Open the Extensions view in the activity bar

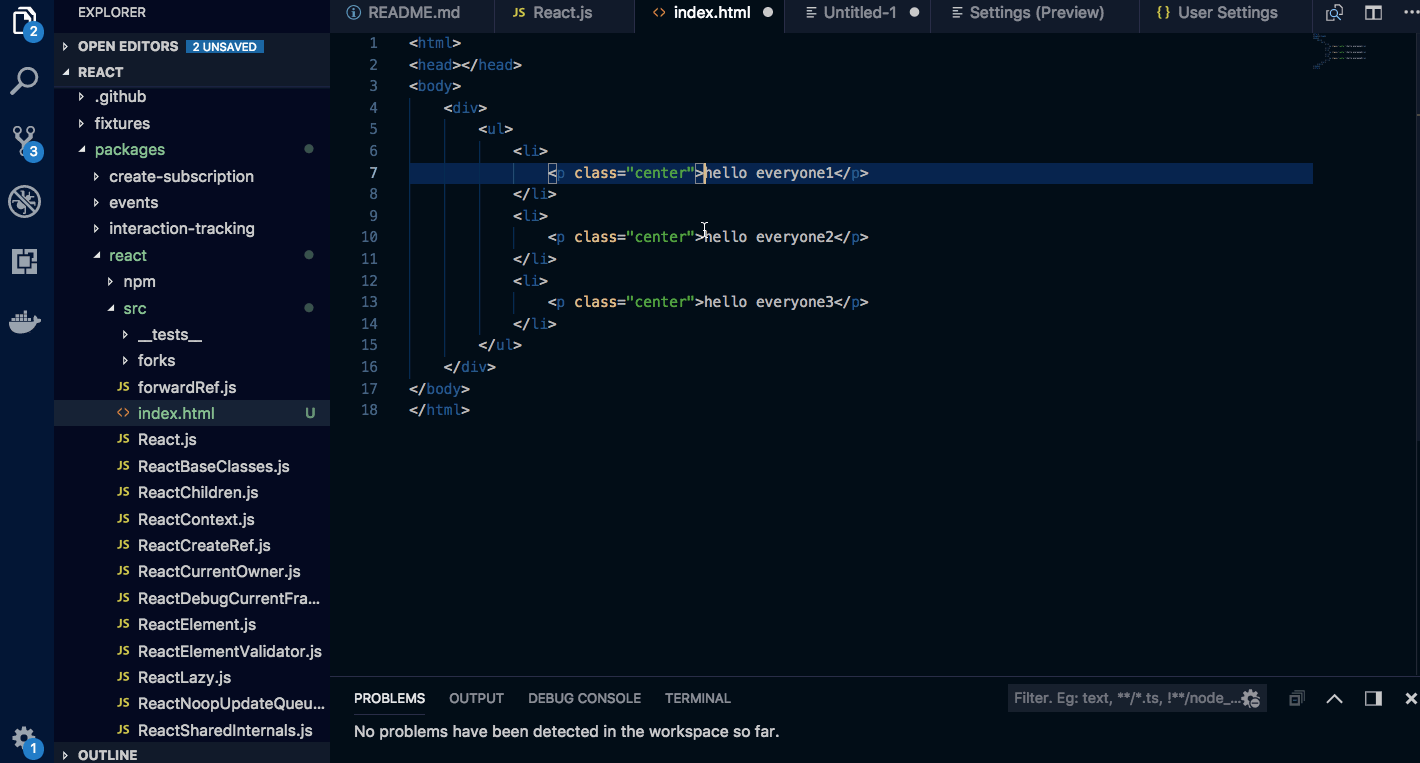click(x=24, y=261)
